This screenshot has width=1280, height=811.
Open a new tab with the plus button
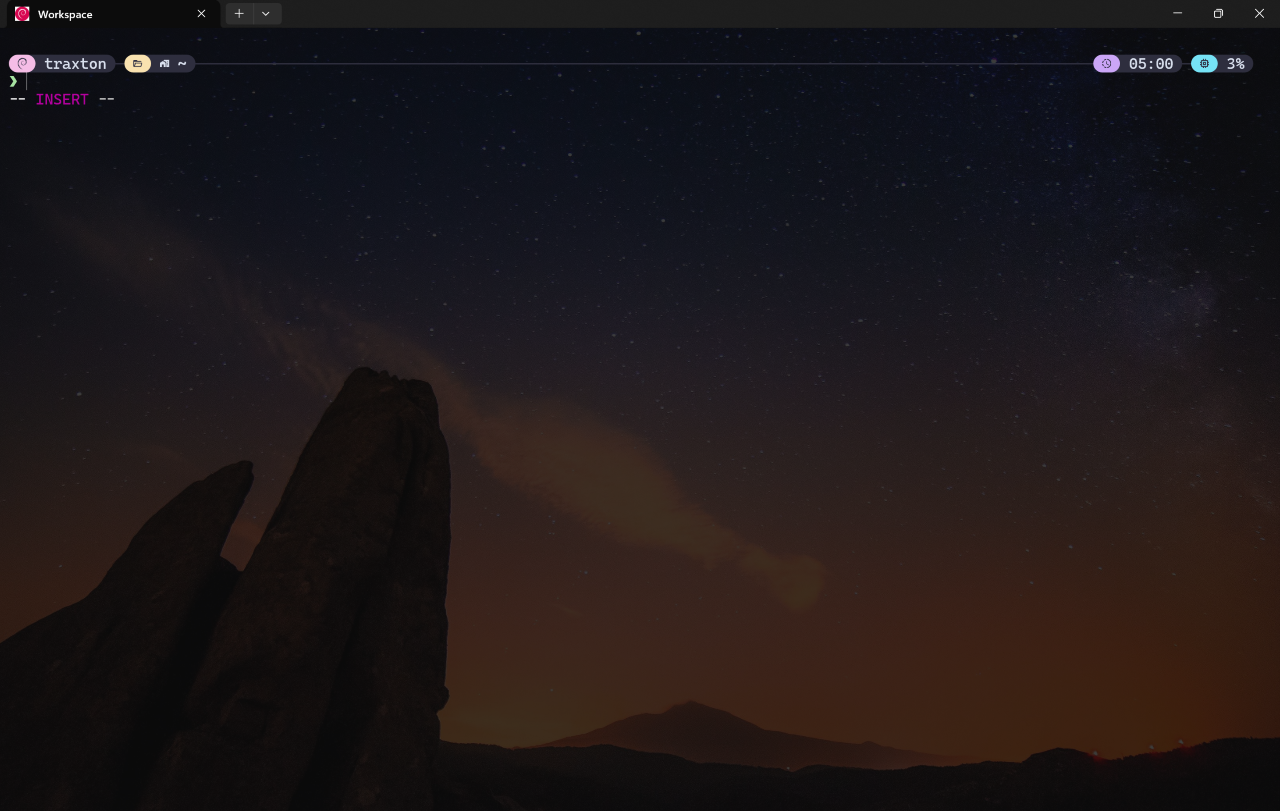[x=239, y=14]
